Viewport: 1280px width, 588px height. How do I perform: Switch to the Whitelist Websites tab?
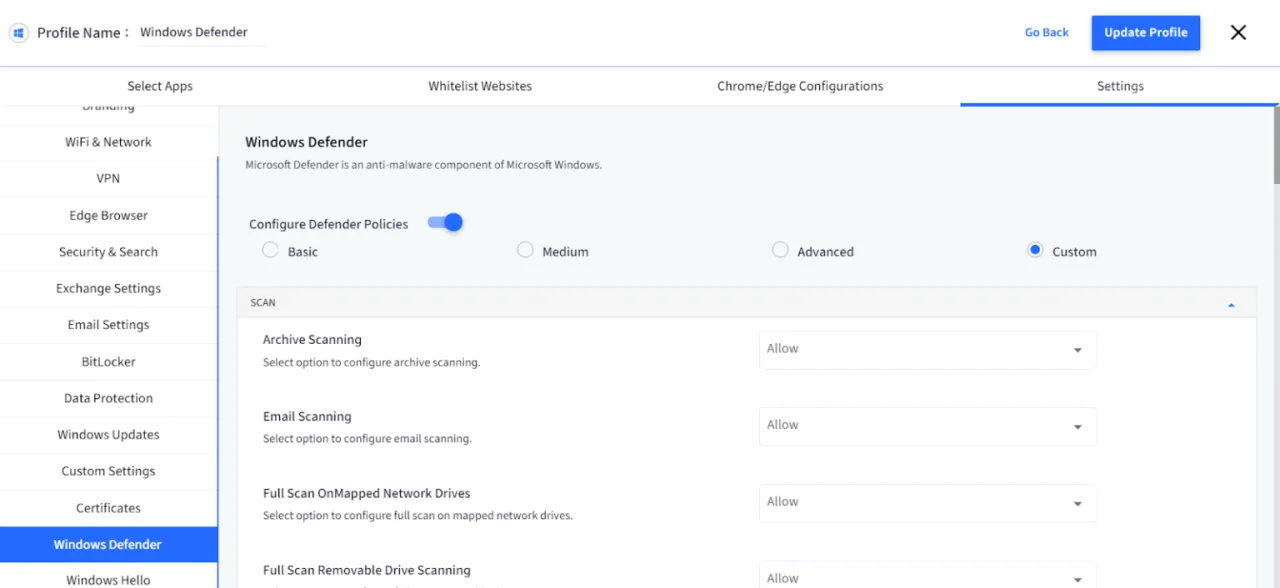[480, 86]
